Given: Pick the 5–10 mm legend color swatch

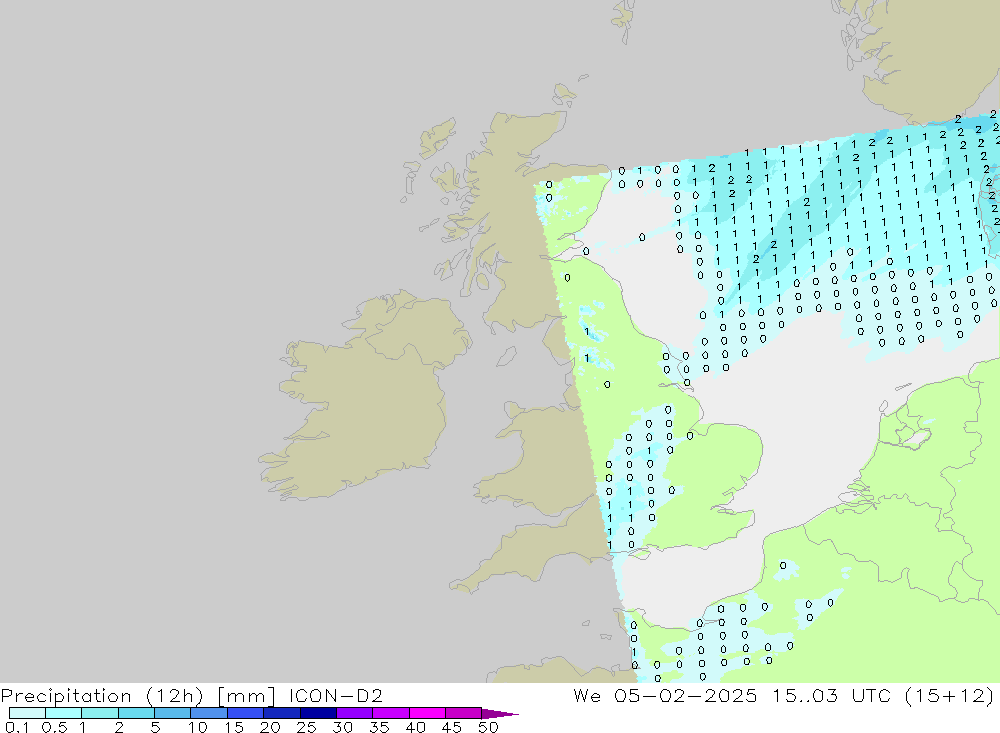Looking at the screenshot, I should pos(172,713).
